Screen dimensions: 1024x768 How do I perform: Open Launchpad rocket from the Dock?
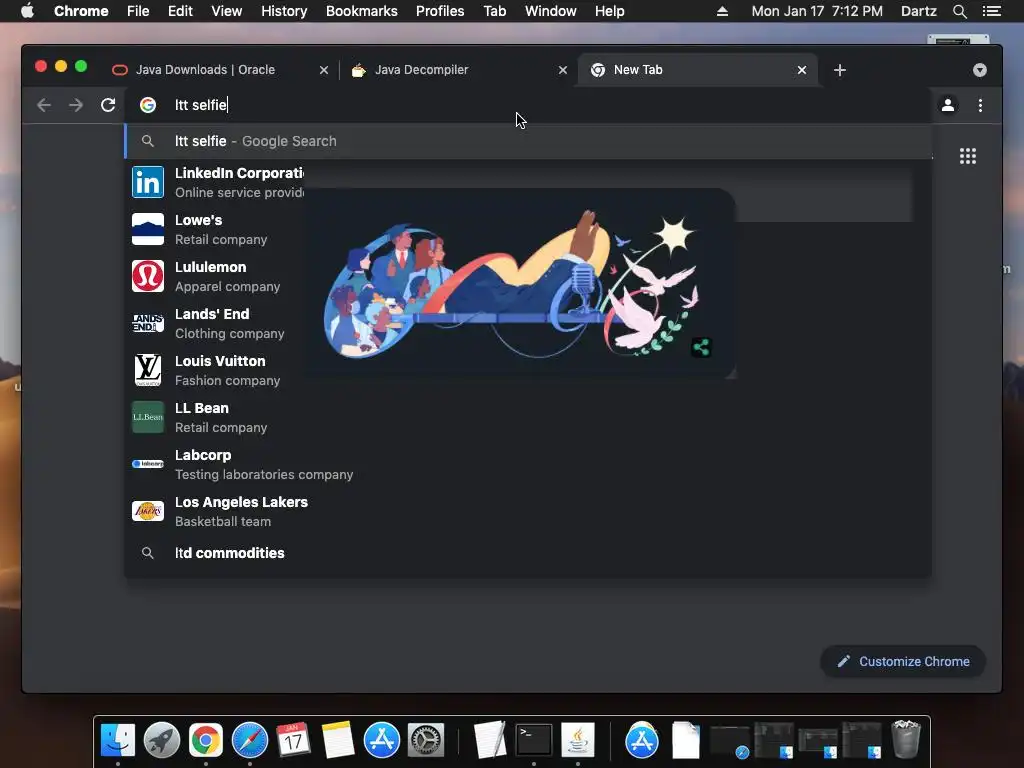pyautogui.click(x=161, y=740)
